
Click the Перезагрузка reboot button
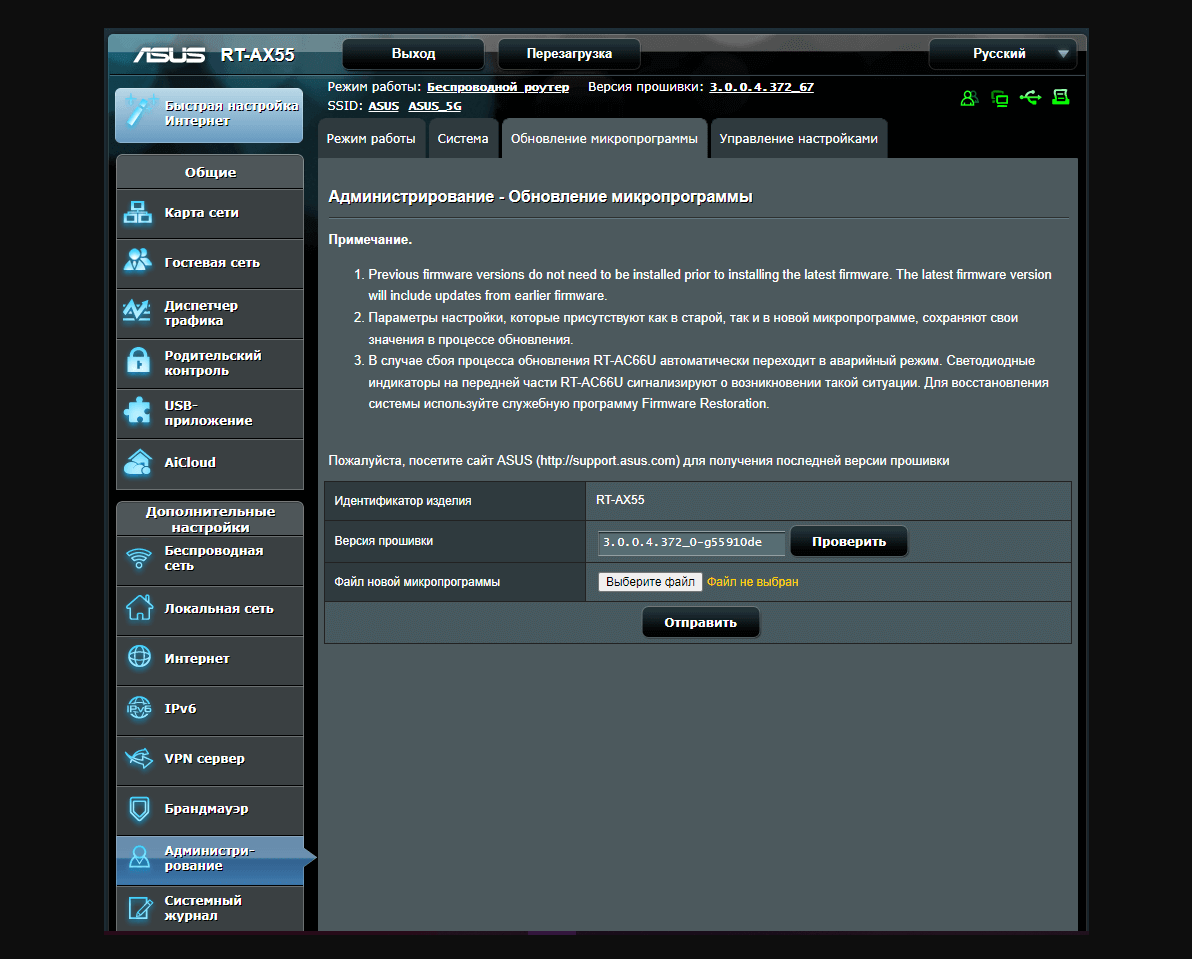pos(569,54)
